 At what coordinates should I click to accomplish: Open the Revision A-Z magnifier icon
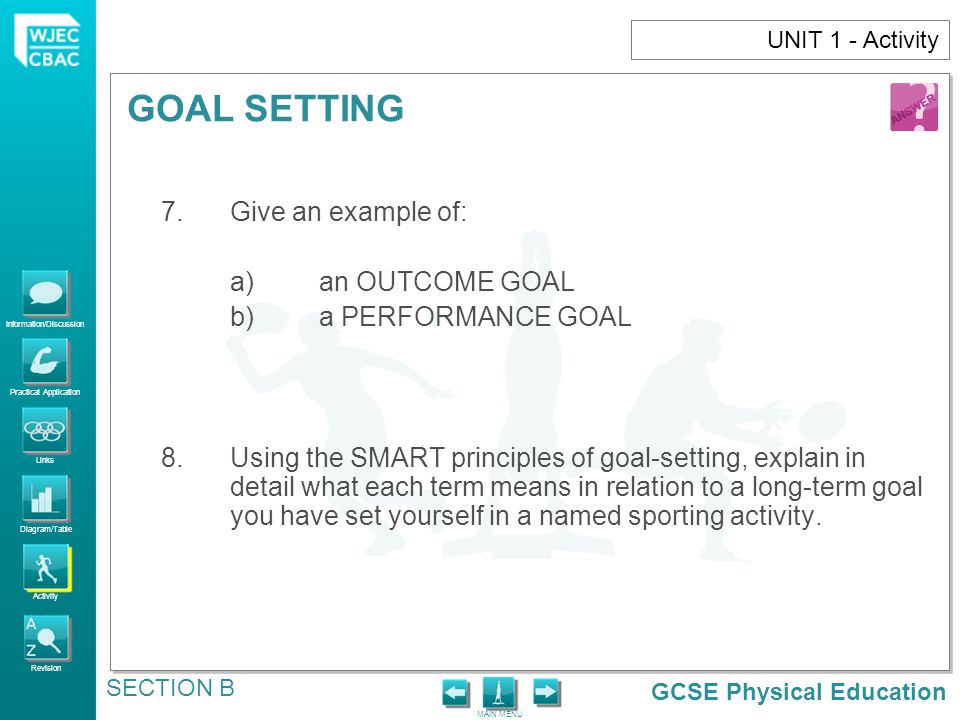[45, 638]
